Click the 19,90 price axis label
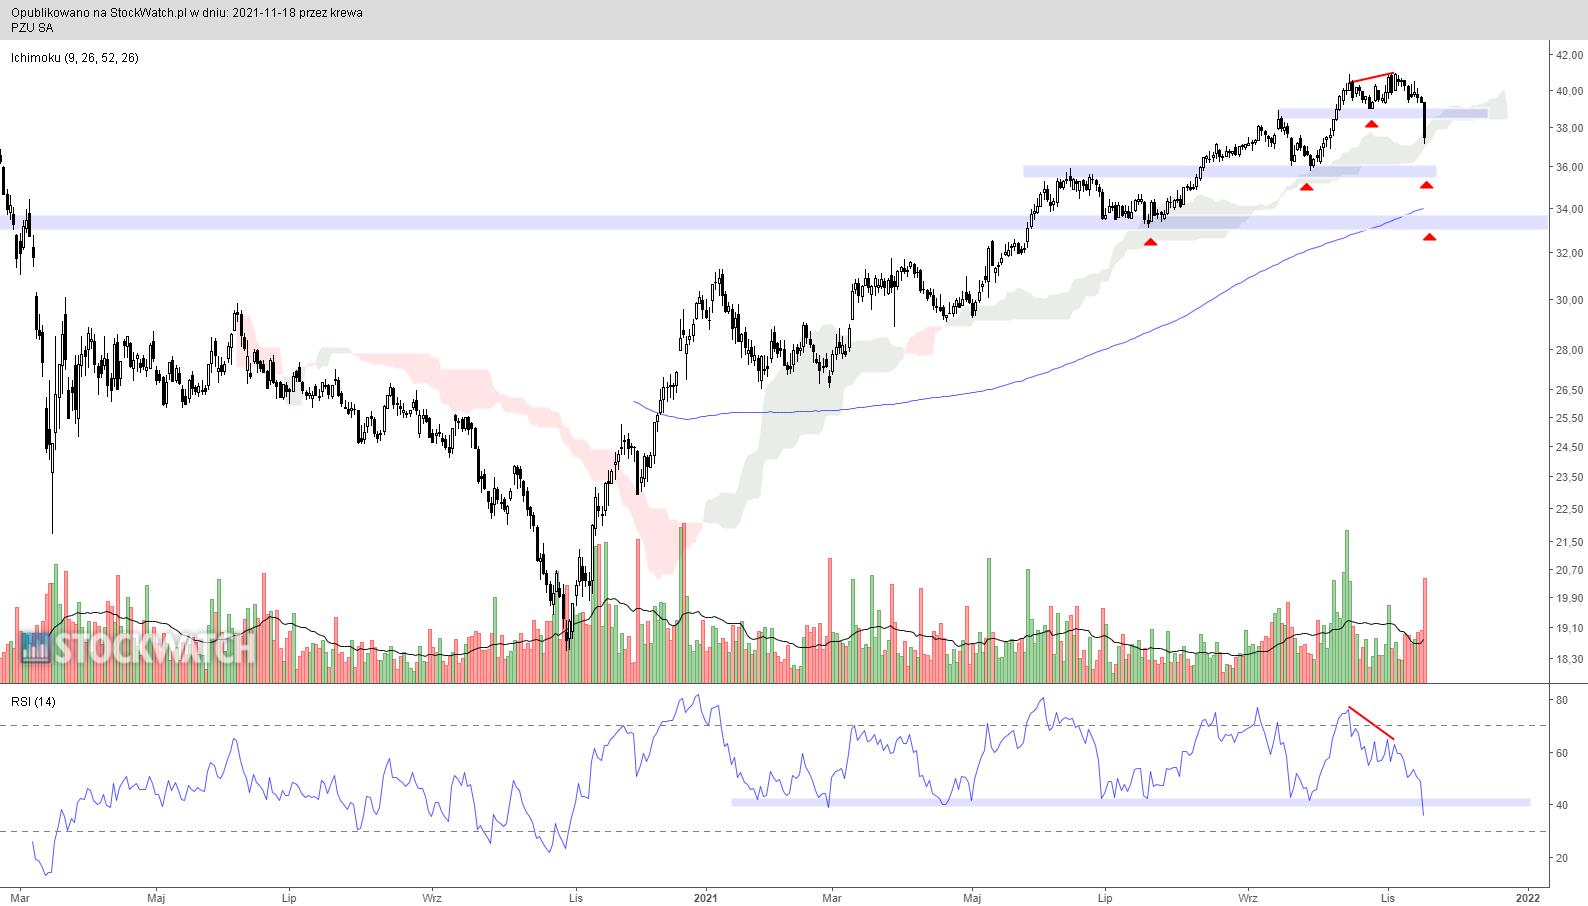Image resolution: width=1588 pixels, height=906 pixels. (x=1568, y=598)
